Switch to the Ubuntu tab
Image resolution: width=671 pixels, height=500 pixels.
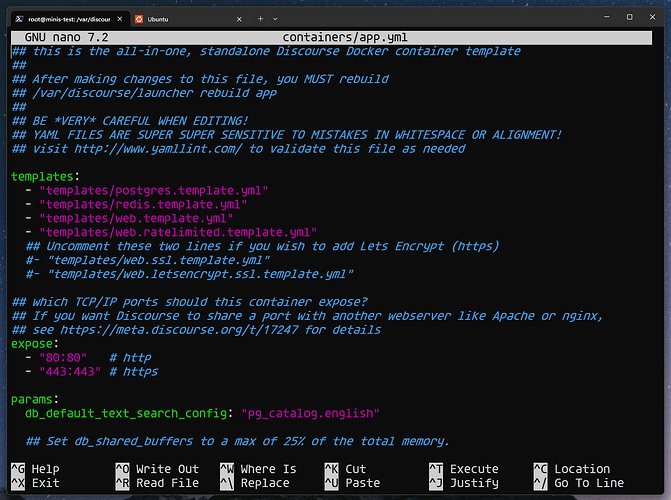[x=188, y=19]
